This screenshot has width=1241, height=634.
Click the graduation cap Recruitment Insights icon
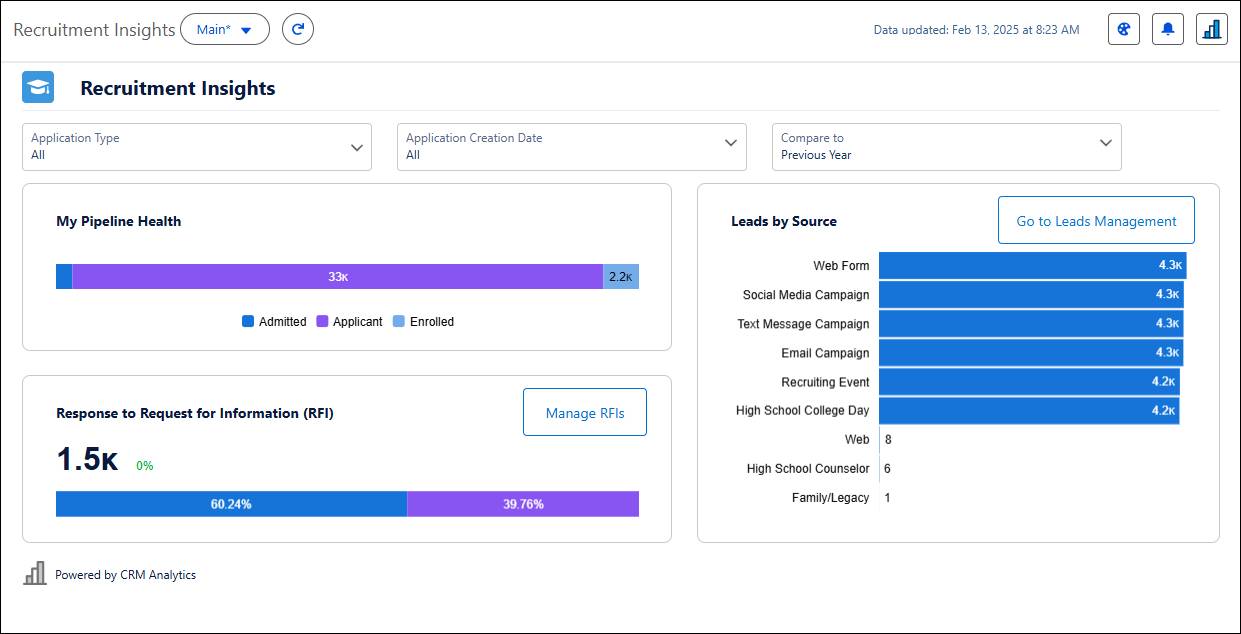(x=38, y=87)
